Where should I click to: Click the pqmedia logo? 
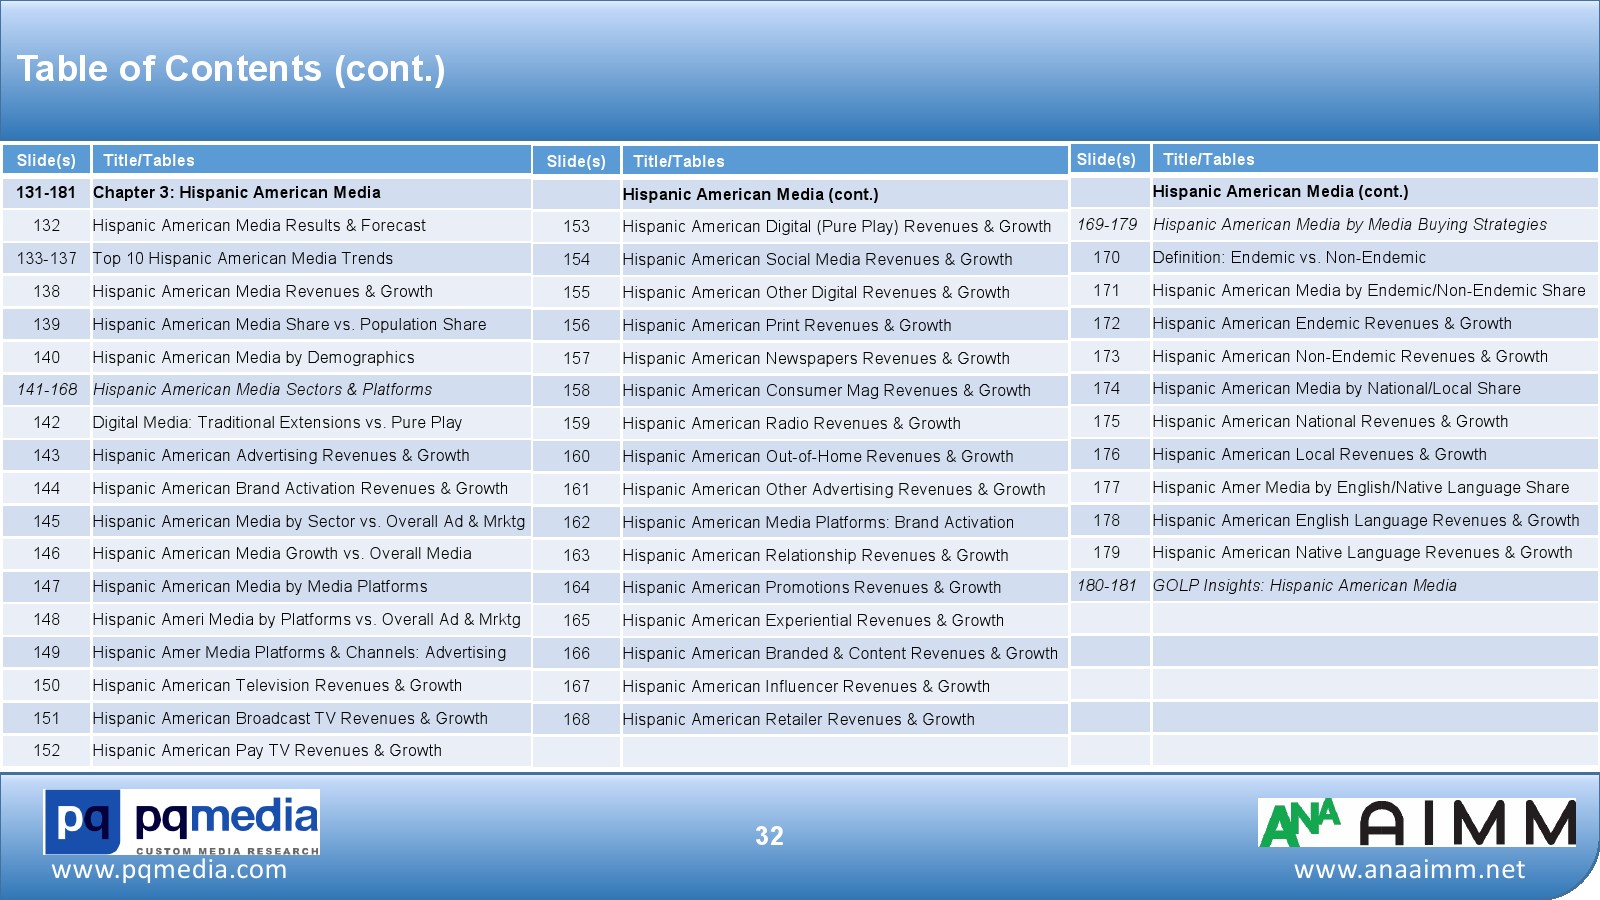(181, 822)
